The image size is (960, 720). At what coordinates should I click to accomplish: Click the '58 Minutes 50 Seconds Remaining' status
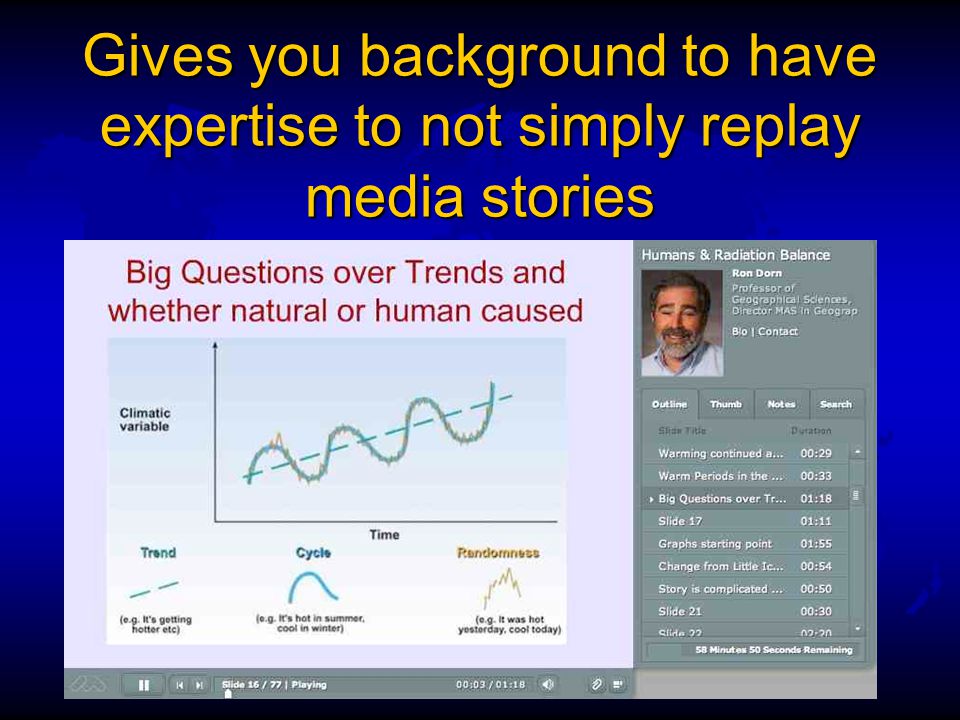coord(773,650)
